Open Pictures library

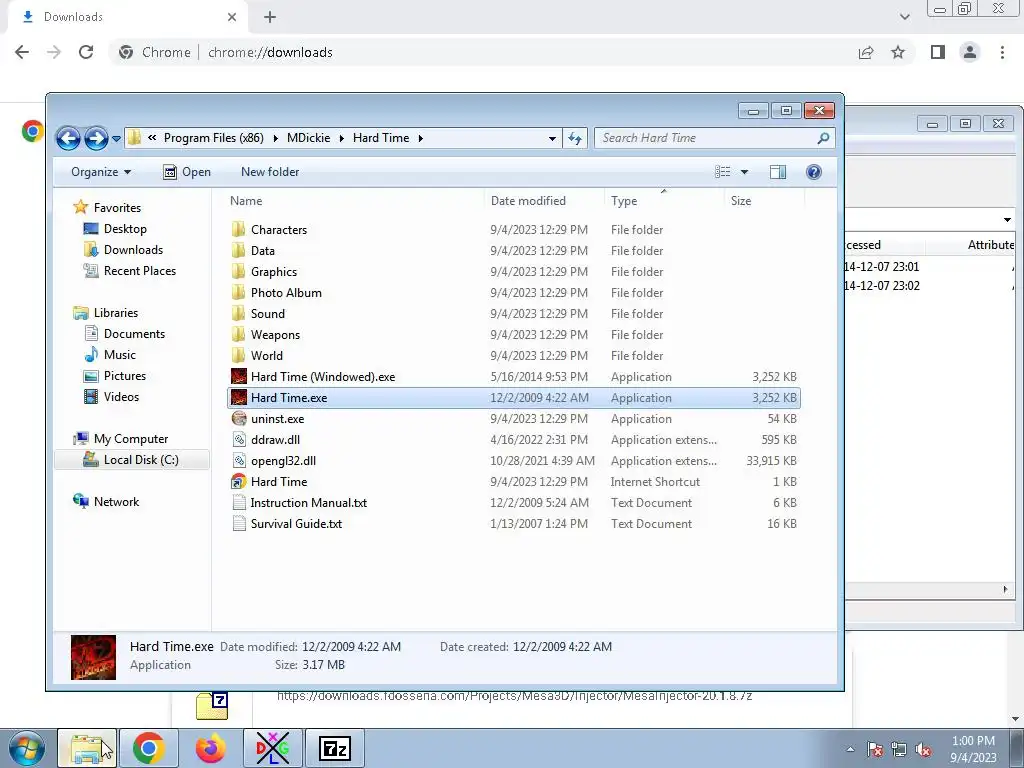[x=115, y=376]
